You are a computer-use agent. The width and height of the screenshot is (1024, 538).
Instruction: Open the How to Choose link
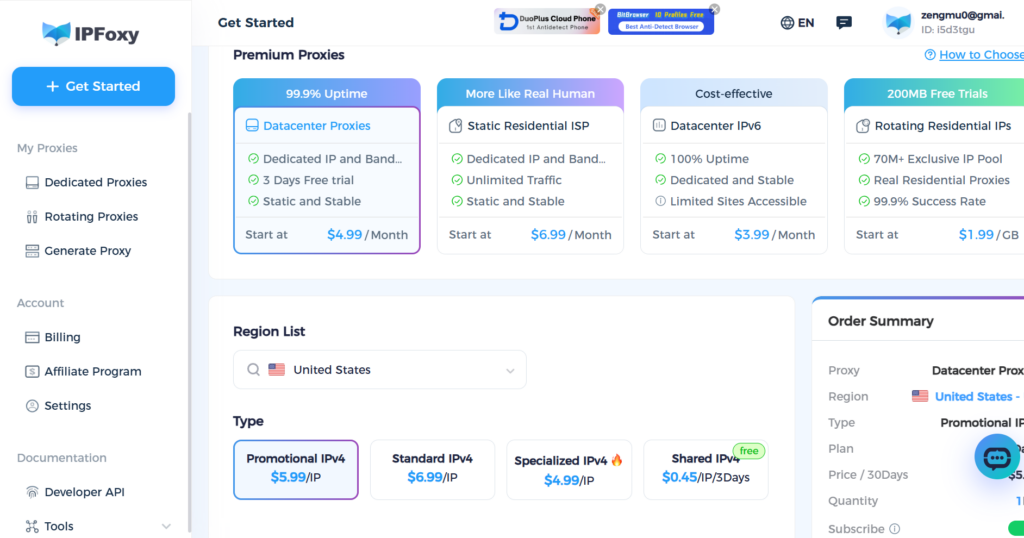point(979,55)
